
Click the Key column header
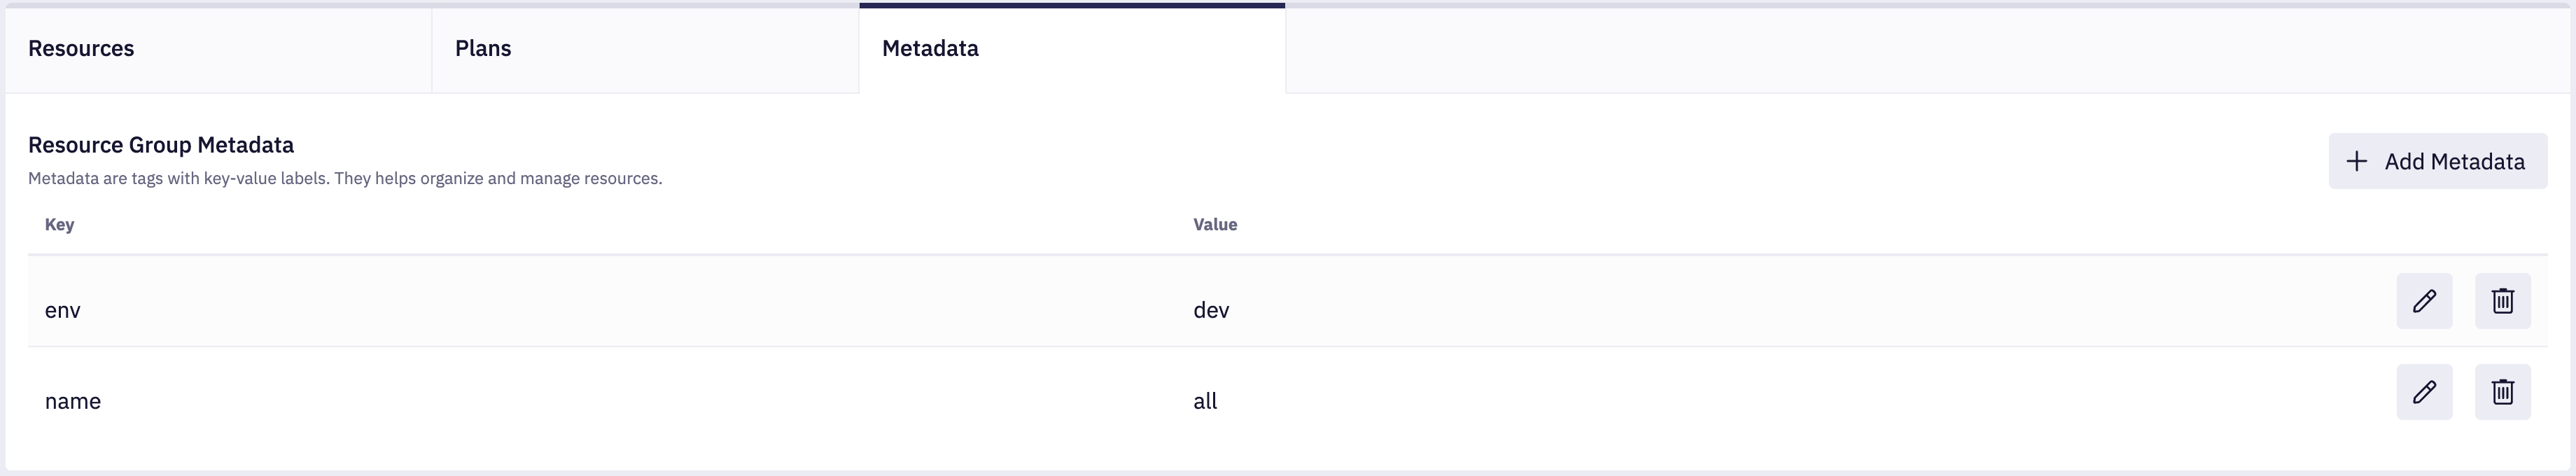[59, 225]
